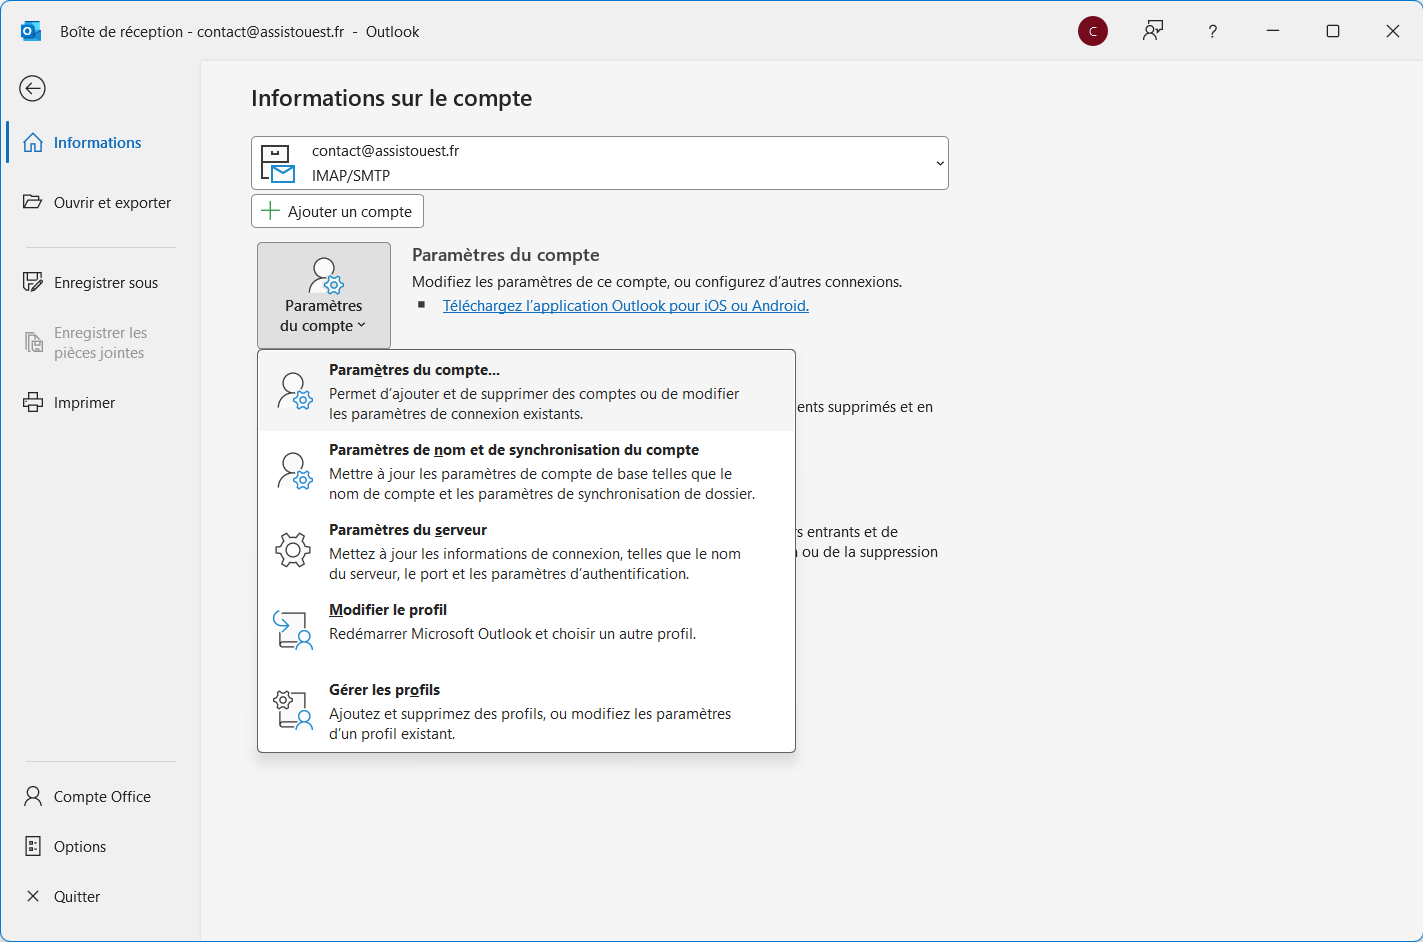The width and height of the screenshot is (1423, 942).
Task: Click person-gear icon beside nom et synchronisation
Action: pos(295,471)
